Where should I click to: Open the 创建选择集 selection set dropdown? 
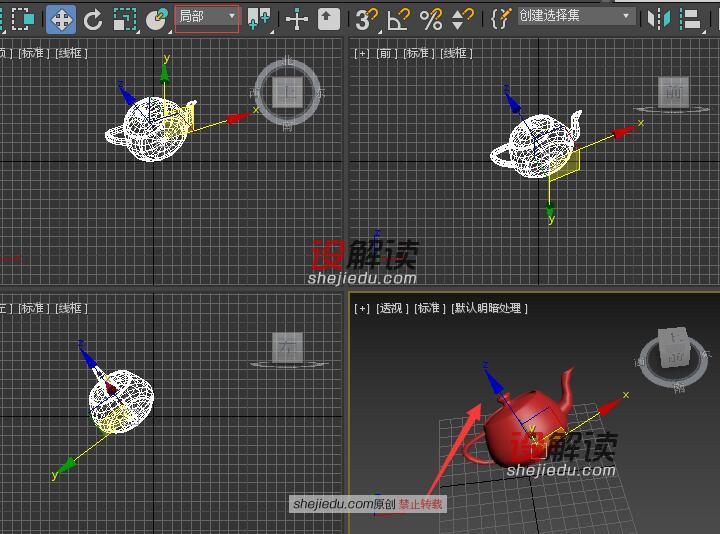coord(577,16)
